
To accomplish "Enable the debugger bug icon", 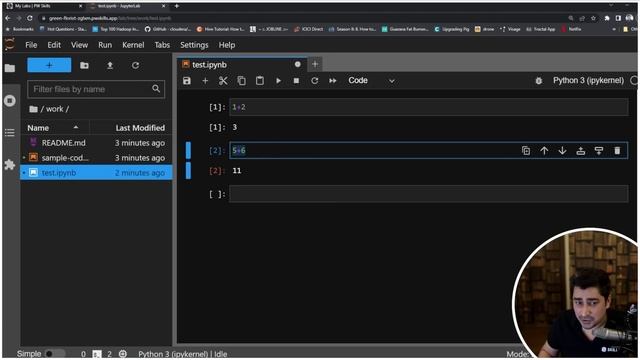I will [539, 81].
